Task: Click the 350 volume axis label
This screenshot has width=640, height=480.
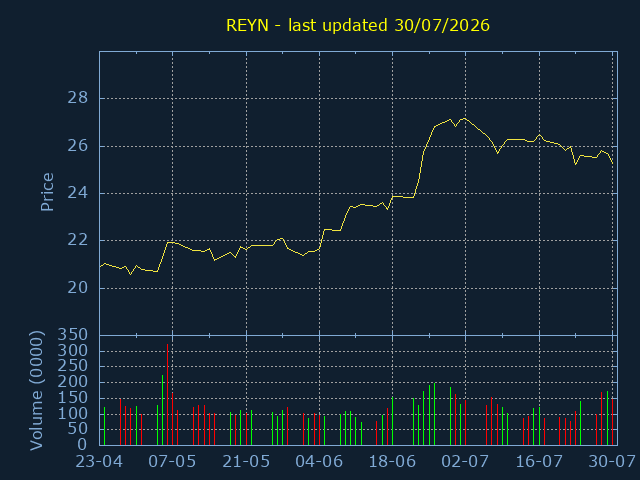Action: (73, 335)
